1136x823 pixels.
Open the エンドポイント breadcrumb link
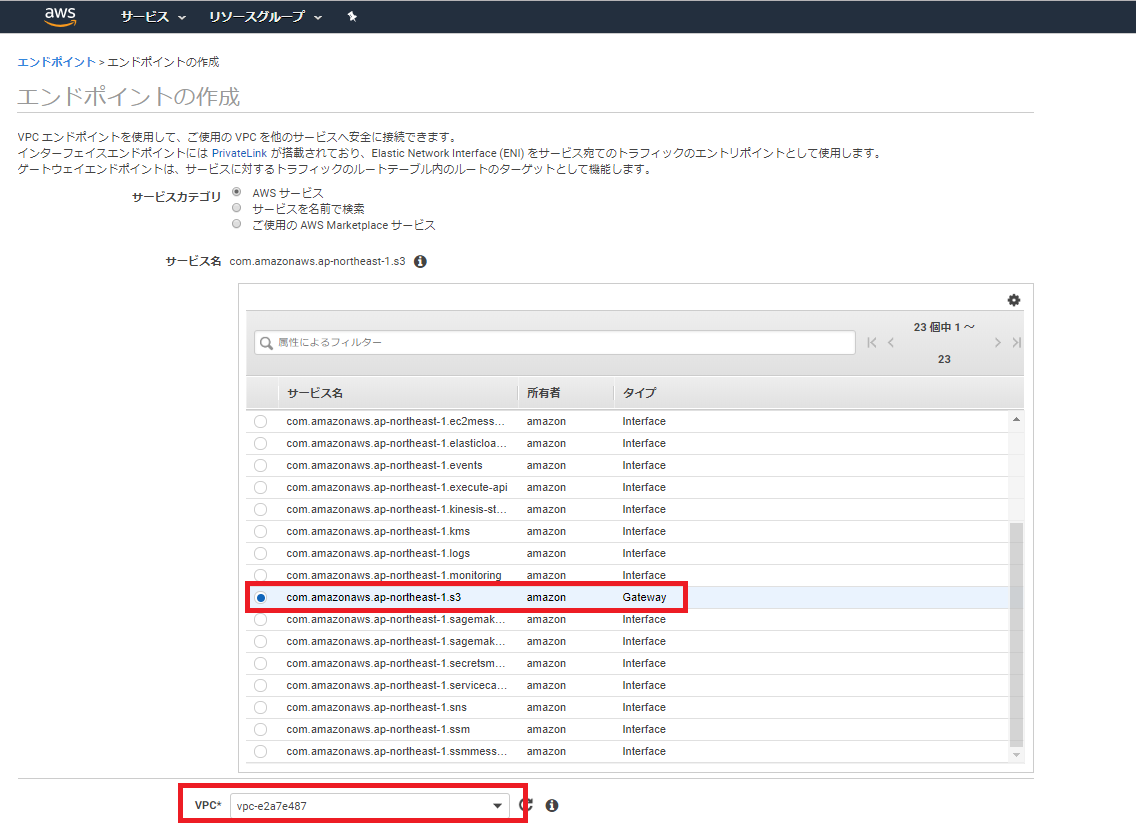point(56,62)
